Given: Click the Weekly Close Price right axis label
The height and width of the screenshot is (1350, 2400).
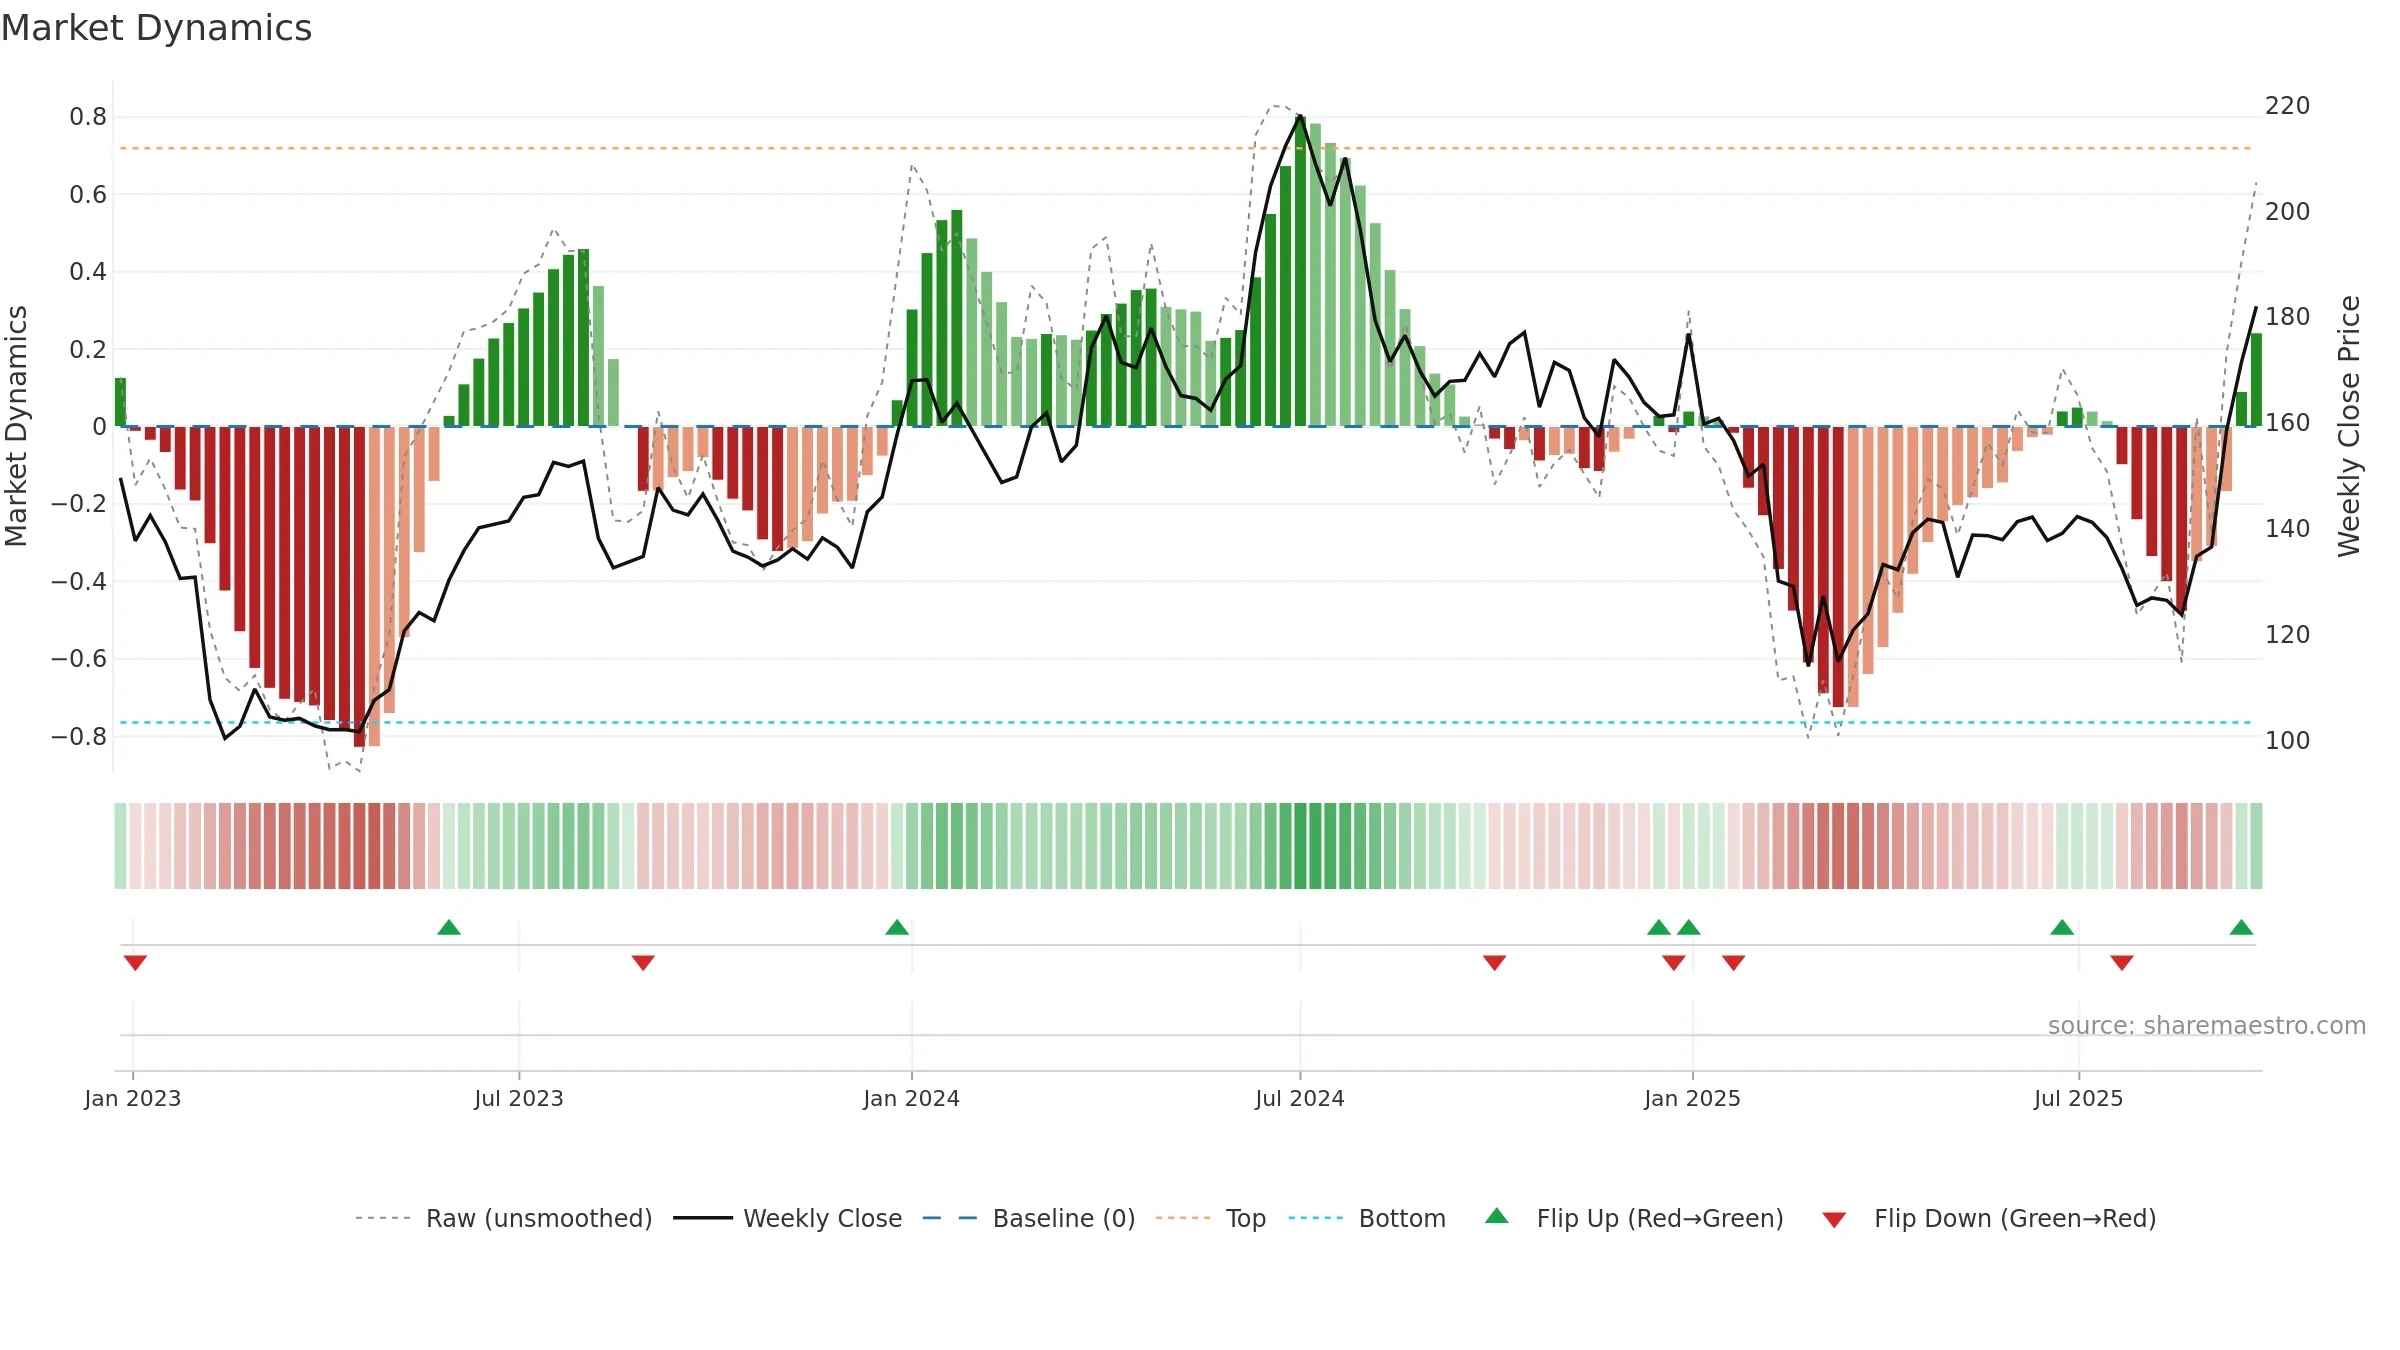Looking at the screenshot, I should click(2348, 426).
